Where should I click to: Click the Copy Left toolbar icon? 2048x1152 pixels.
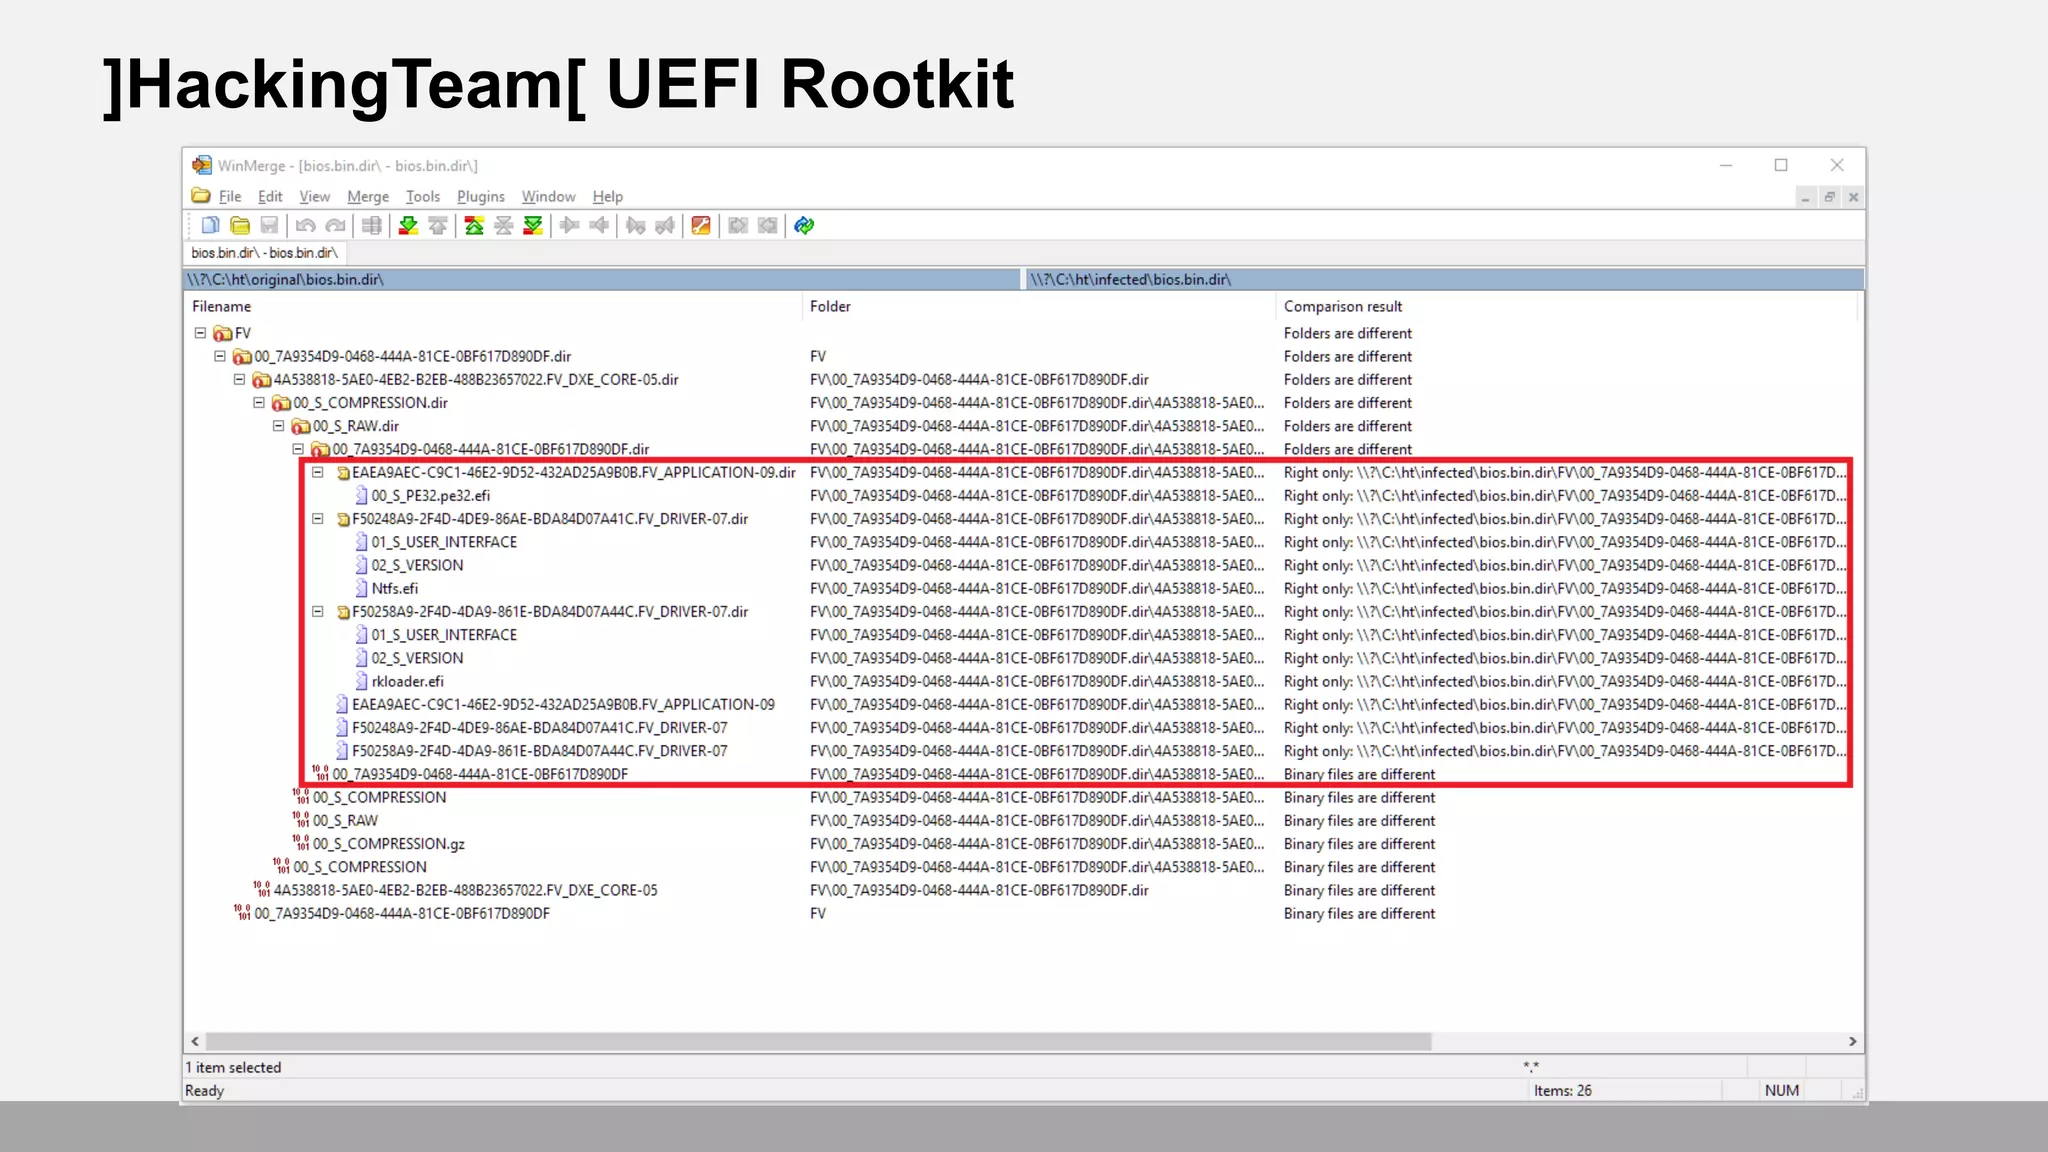coord(599,226)
